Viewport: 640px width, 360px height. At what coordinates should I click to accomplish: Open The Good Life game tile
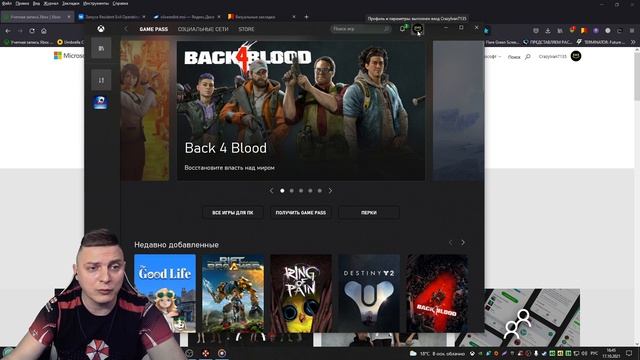click(x=165, y=293)
